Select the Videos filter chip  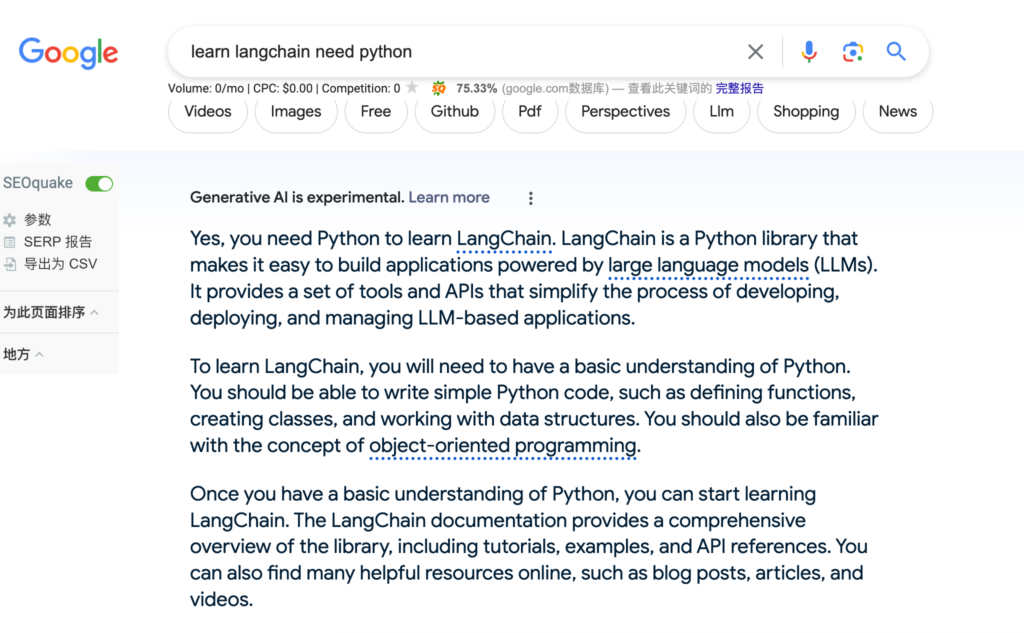[208, 112]
